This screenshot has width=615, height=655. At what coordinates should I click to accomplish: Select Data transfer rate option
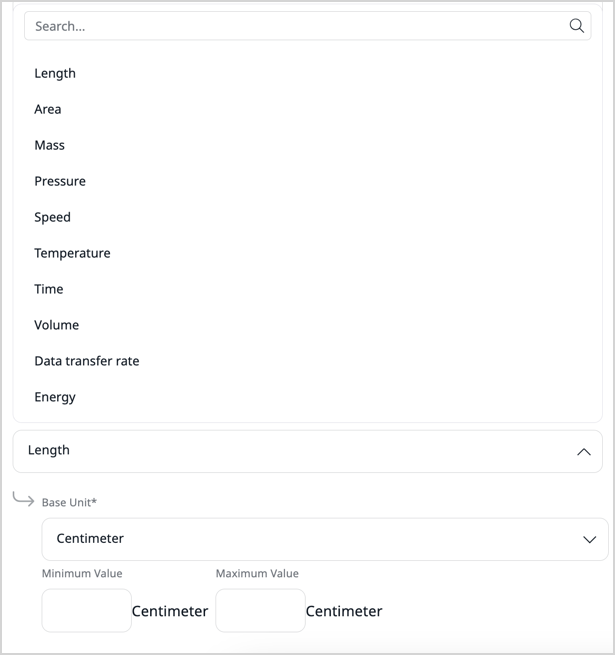click(87, 361)
